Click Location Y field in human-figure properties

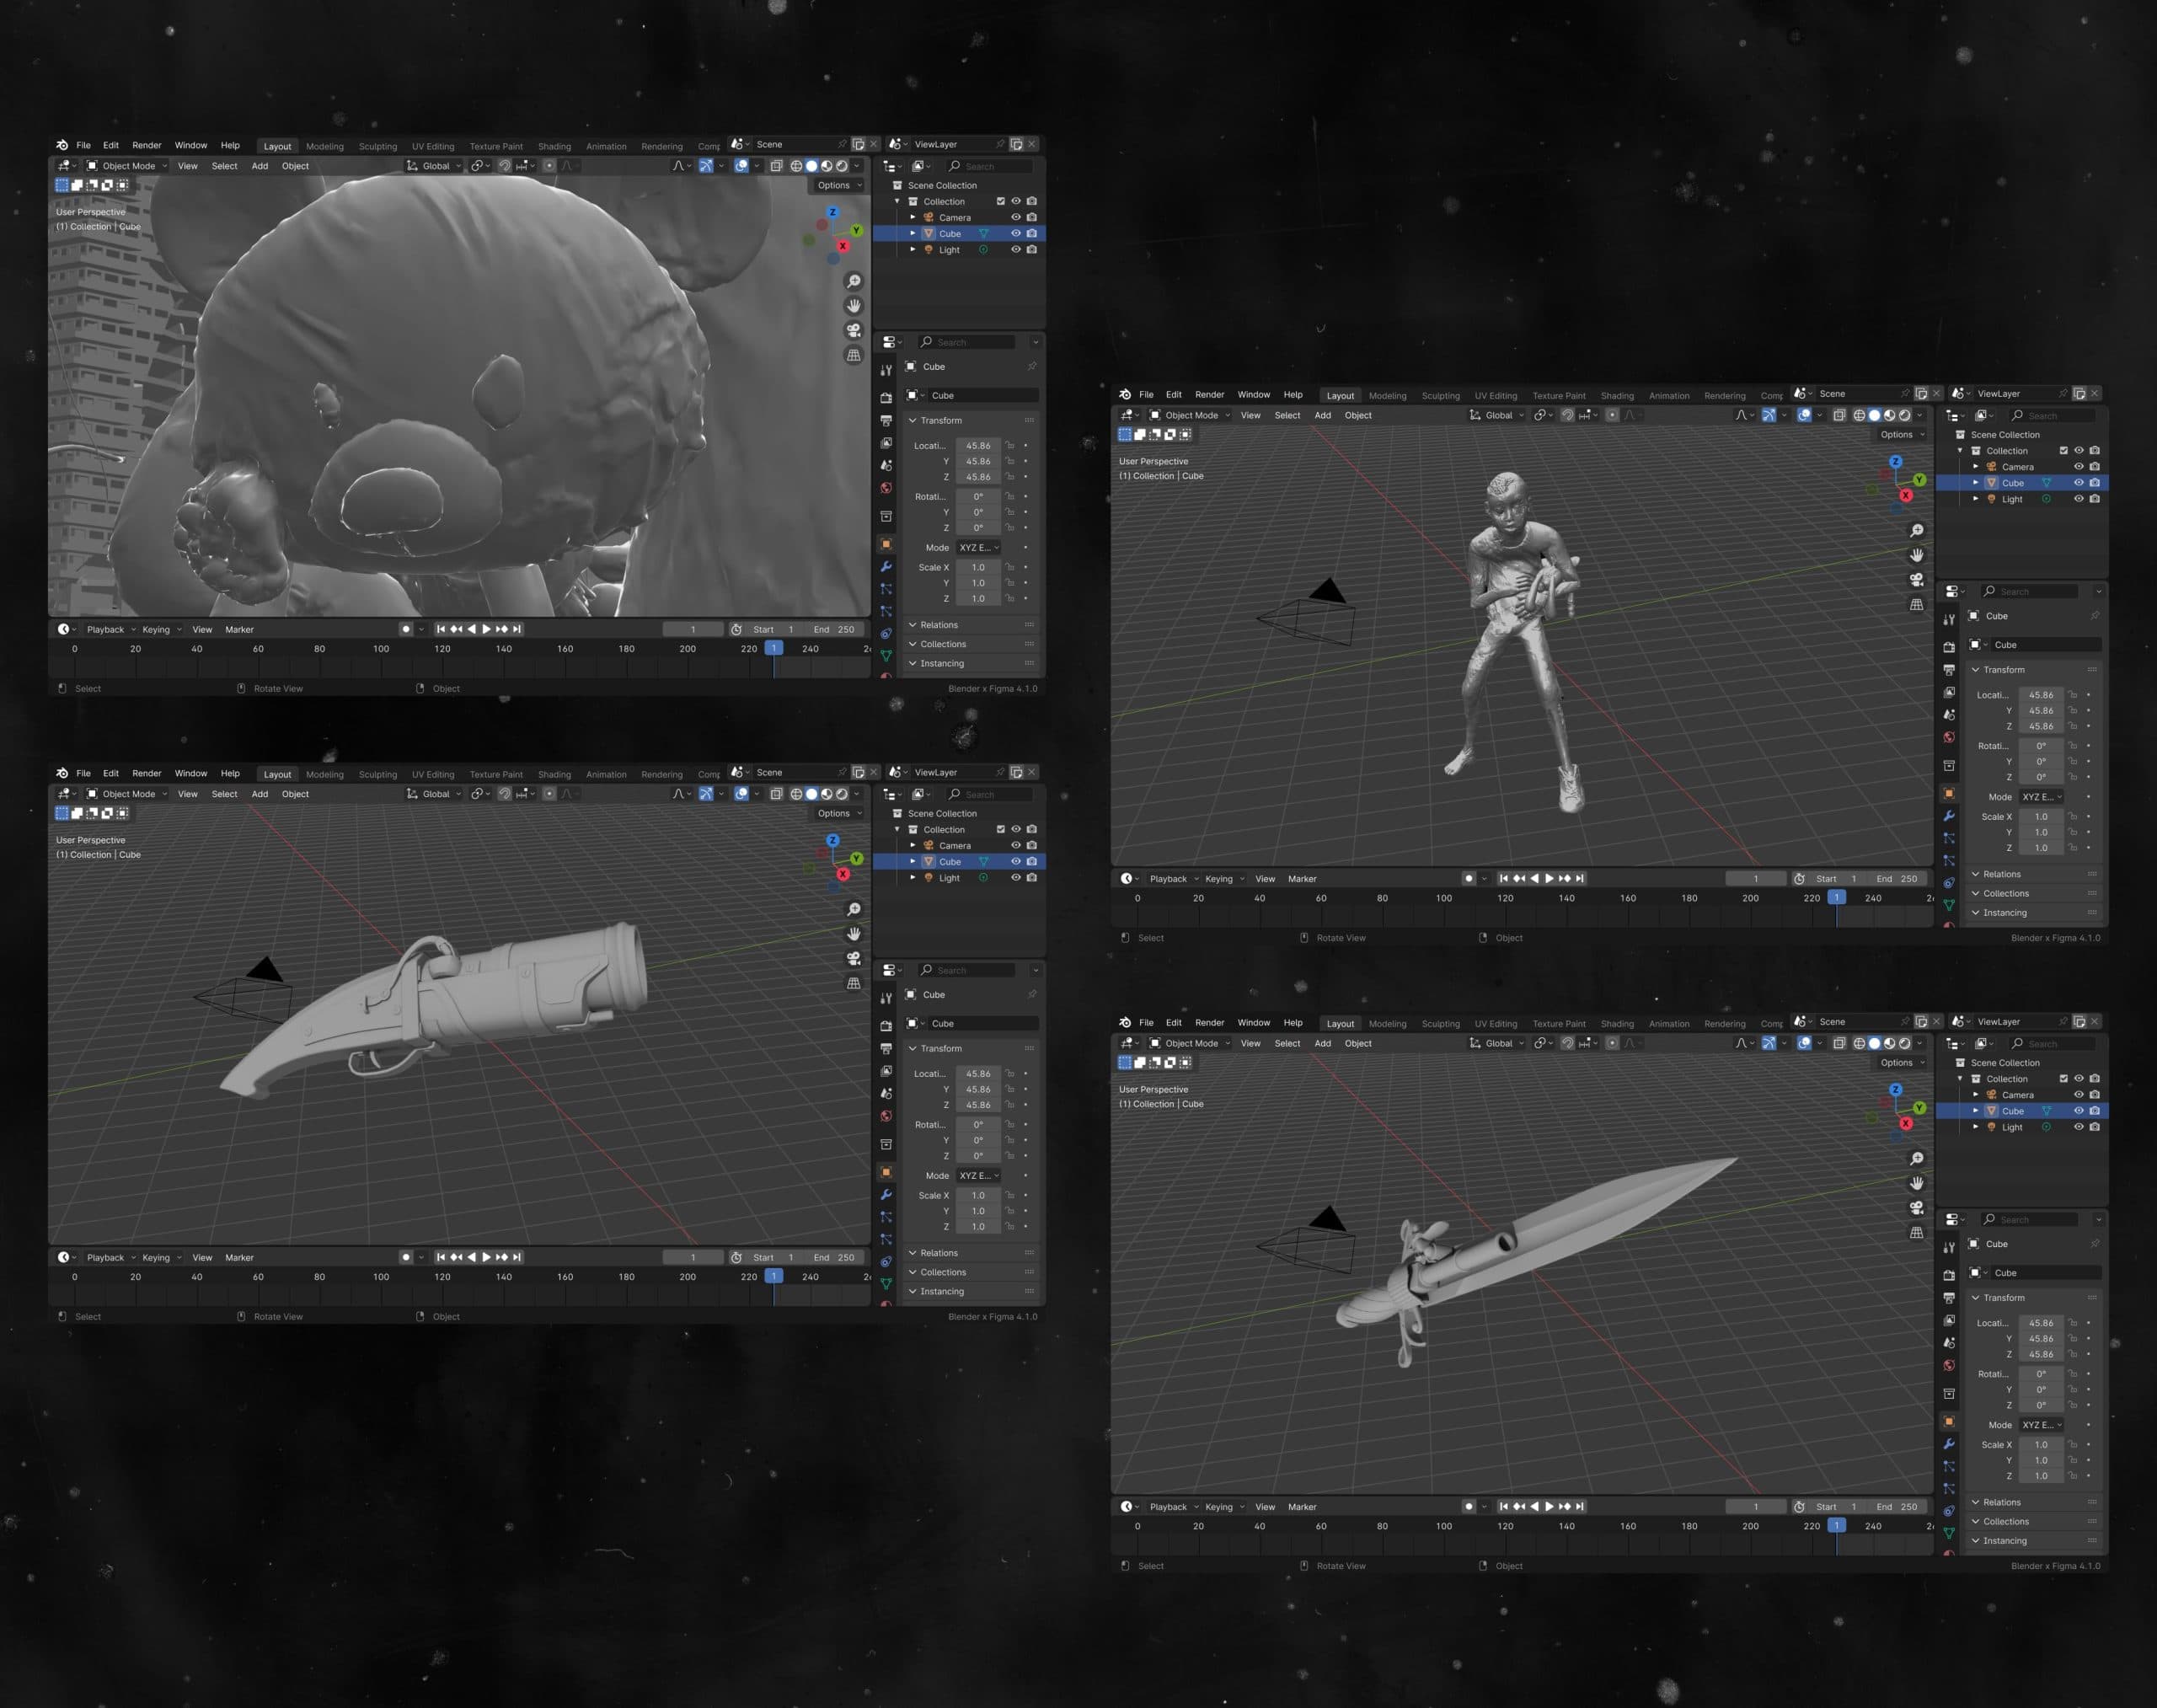tap(2040, 711)
